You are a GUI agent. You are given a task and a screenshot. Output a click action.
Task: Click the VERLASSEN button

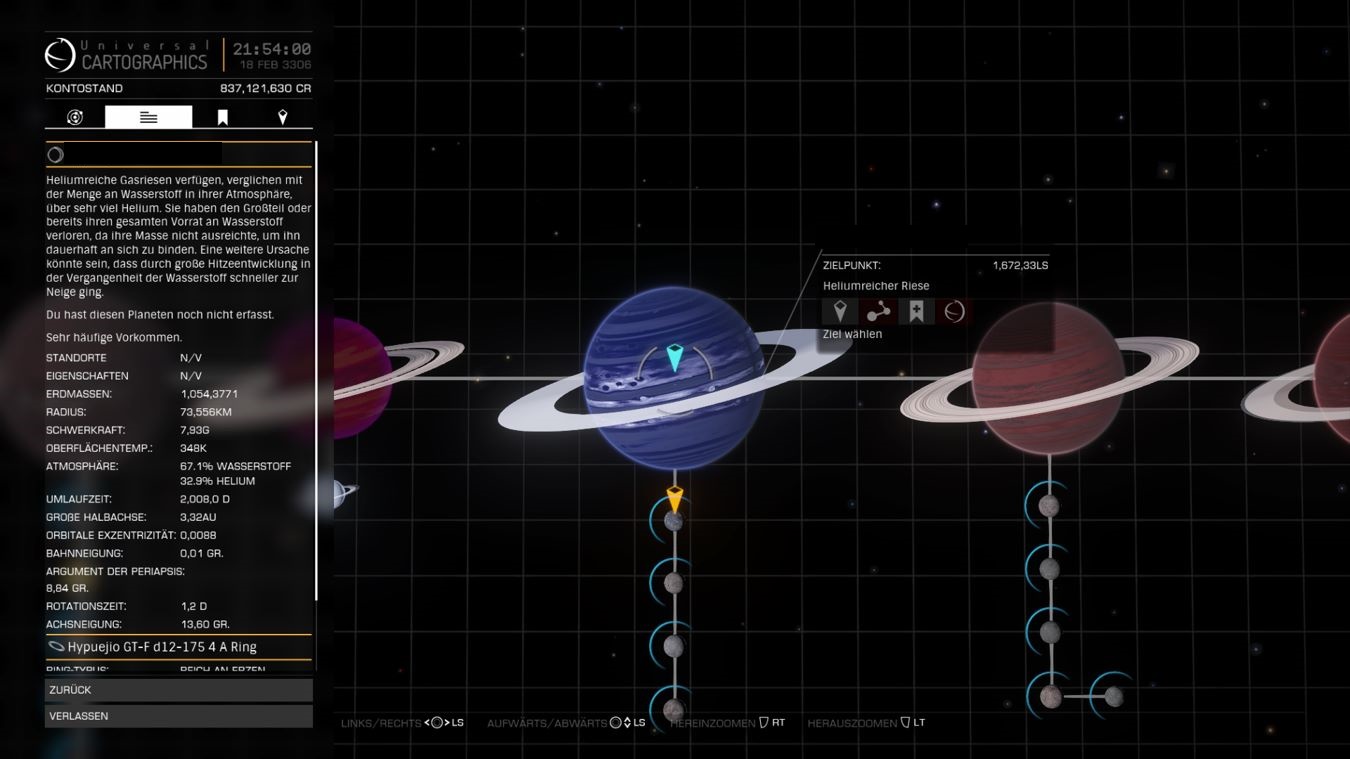[x=179, y=716]
